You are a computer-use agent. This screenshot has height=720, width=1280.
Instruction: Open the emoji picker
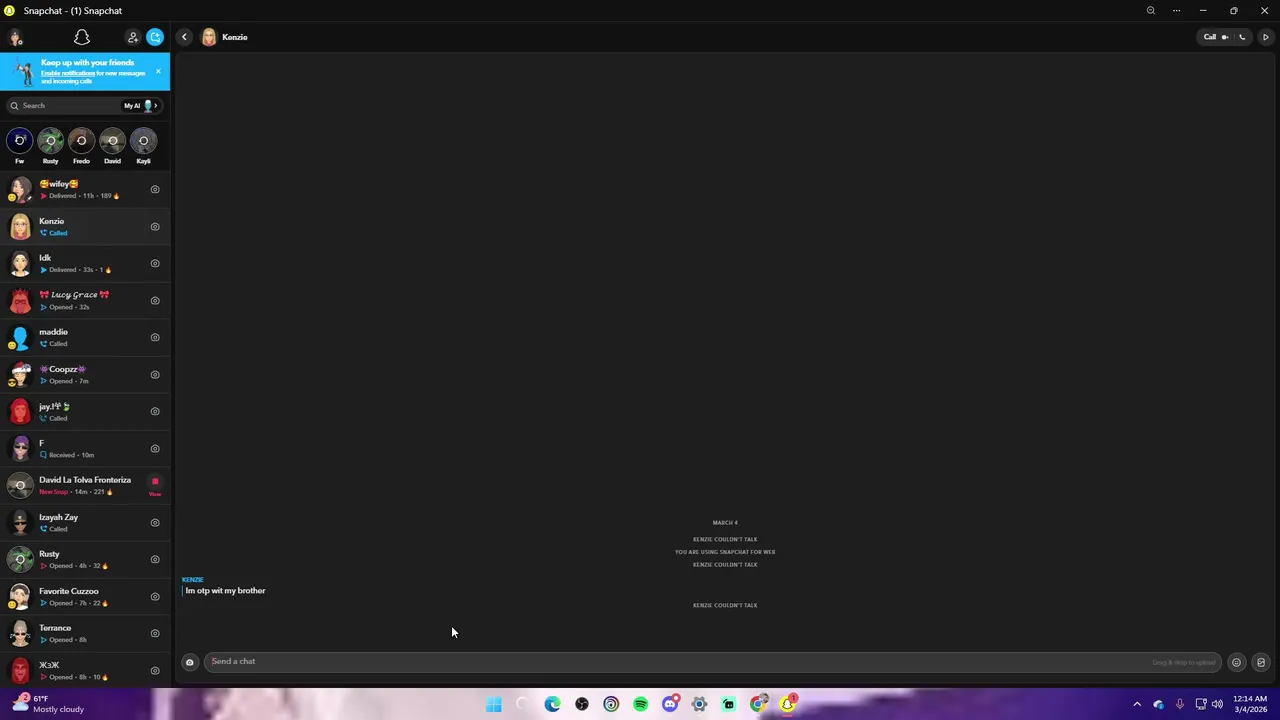(1236, 662)
